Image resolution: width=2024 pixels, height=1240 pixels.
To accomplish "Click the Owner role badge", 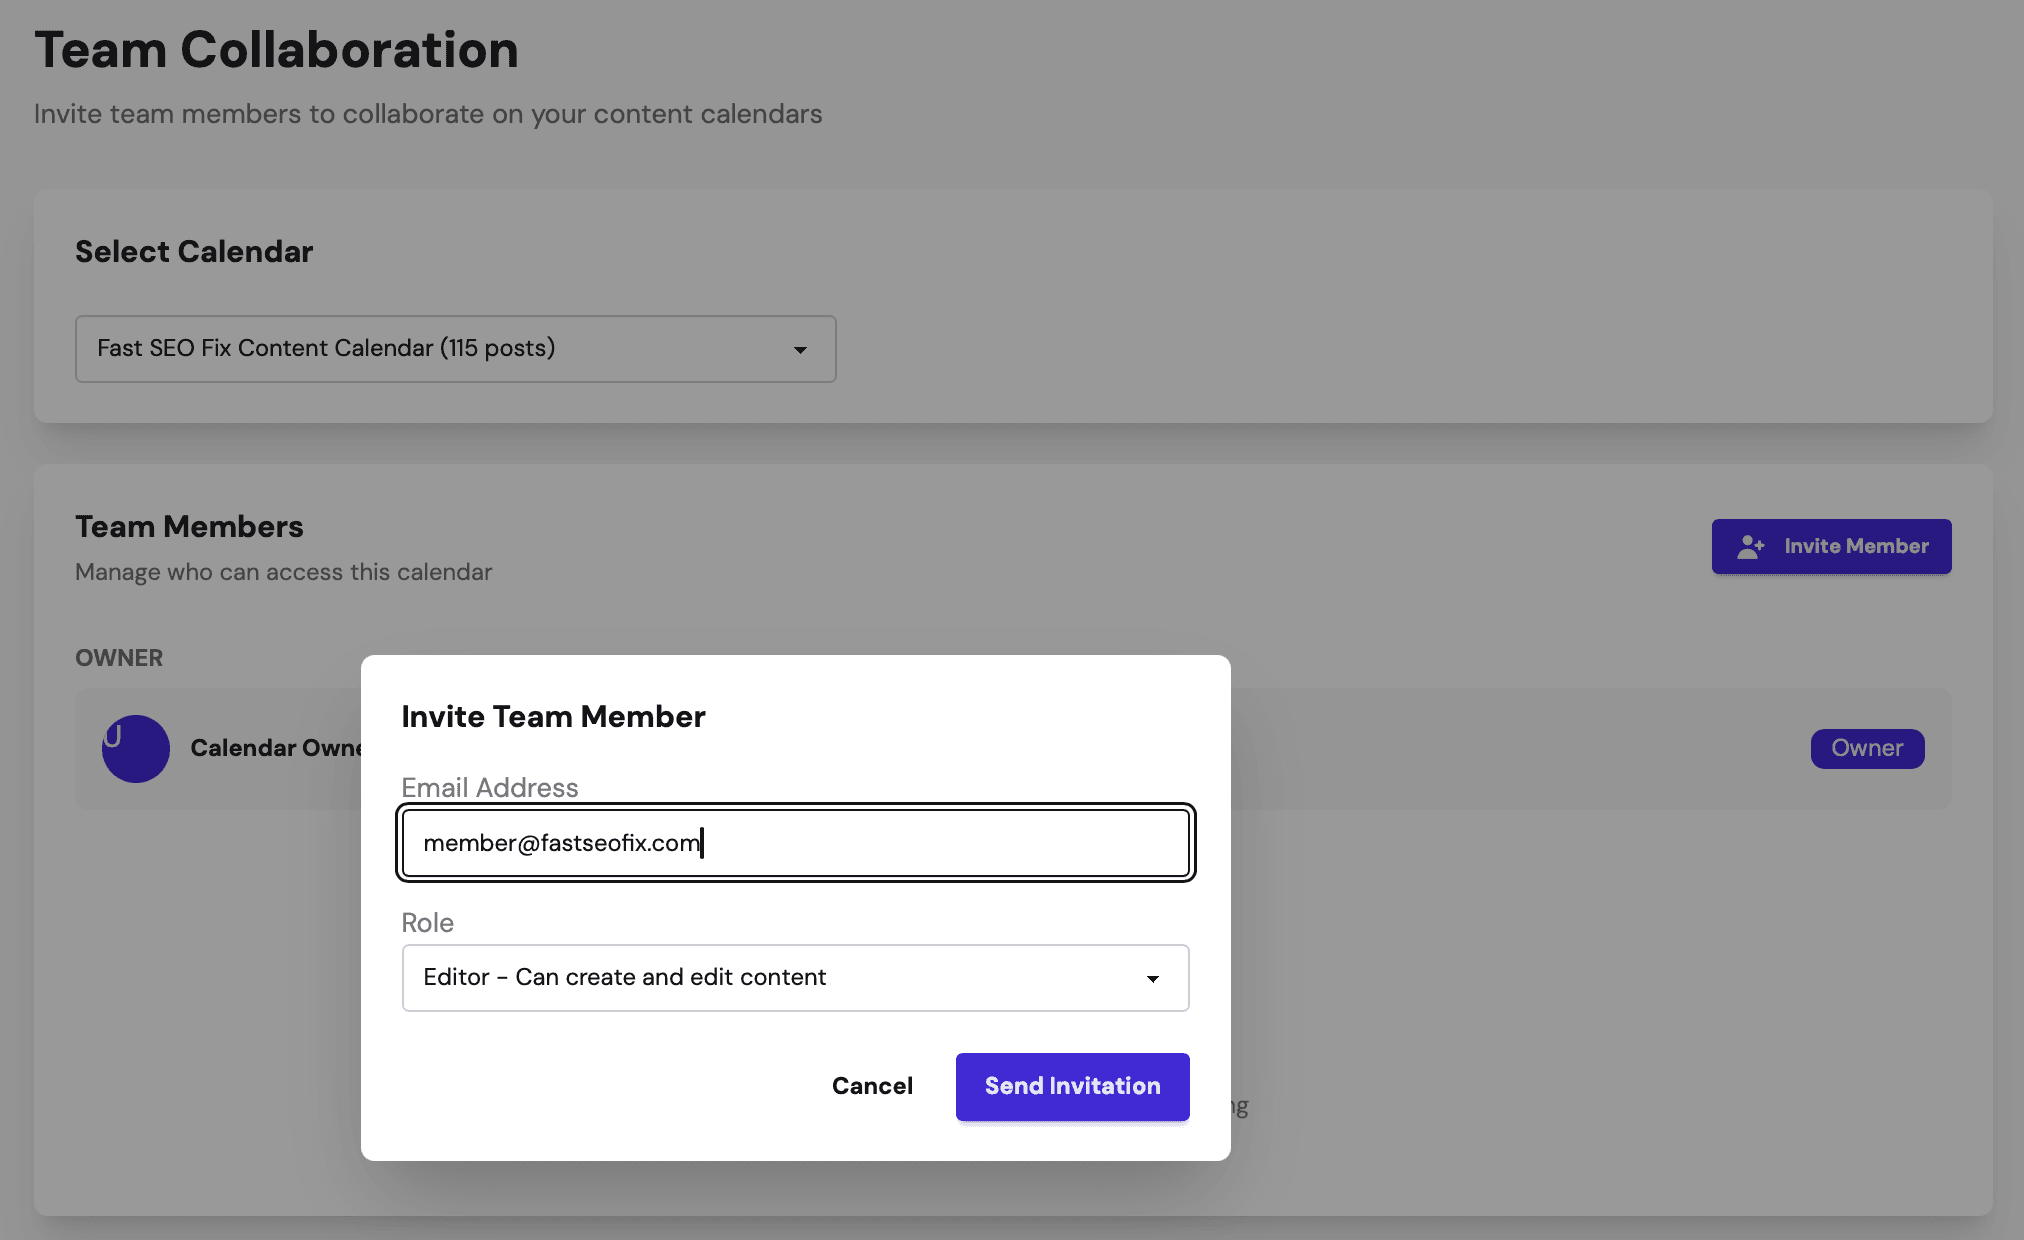I will 1866,748.
